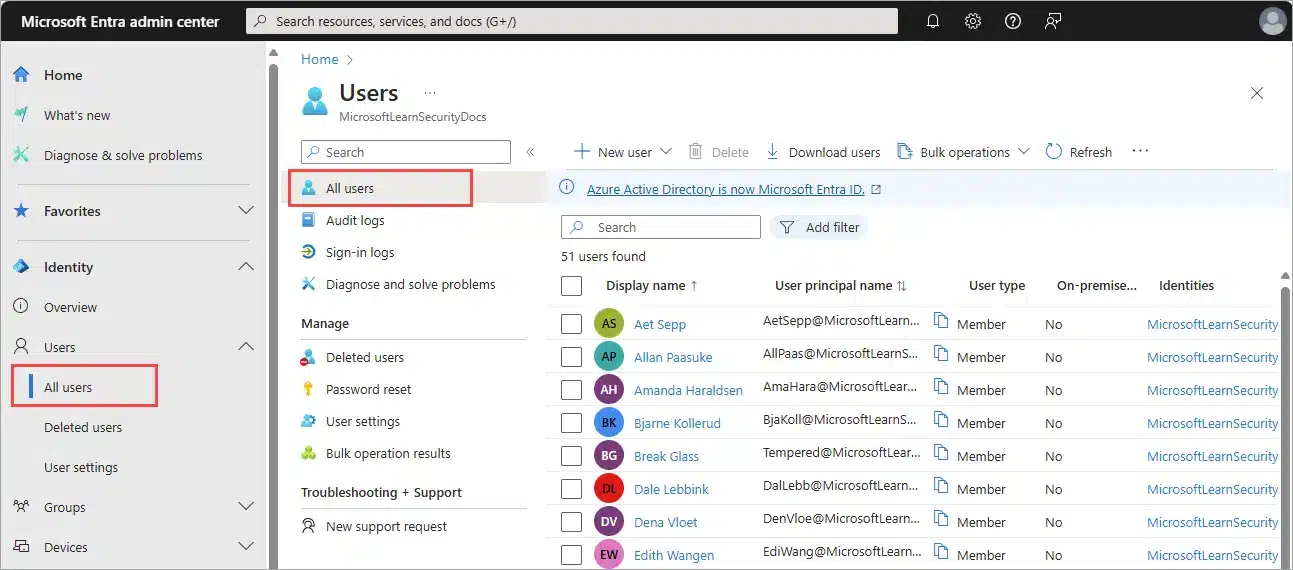This screenshot has width=1293, height=570.
Task: Copy Break Glass user principal name
Action: coord(940,453)
